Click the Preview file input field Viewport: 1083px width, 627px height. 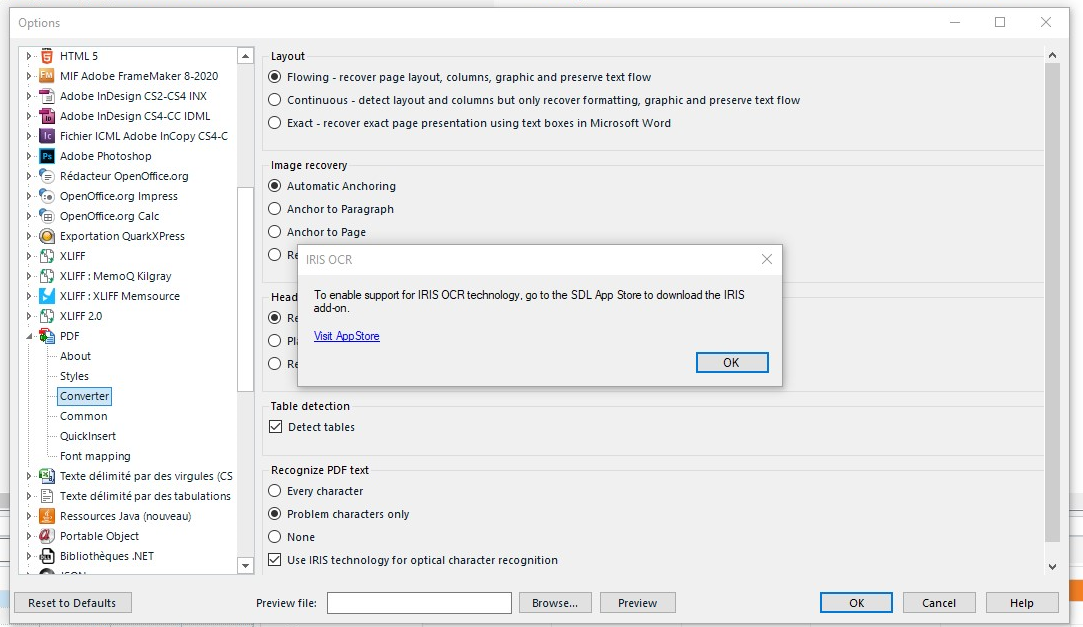pyautogui.click(x=419, y=603)
